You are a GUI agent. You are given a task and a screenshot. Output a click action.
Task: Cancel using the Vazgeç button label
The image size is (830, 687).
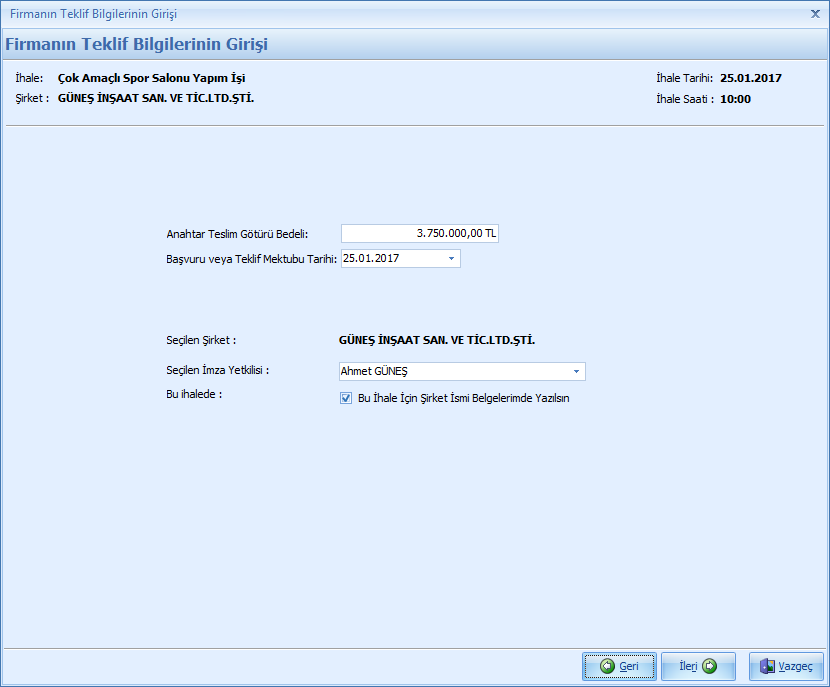click(797, 666)
